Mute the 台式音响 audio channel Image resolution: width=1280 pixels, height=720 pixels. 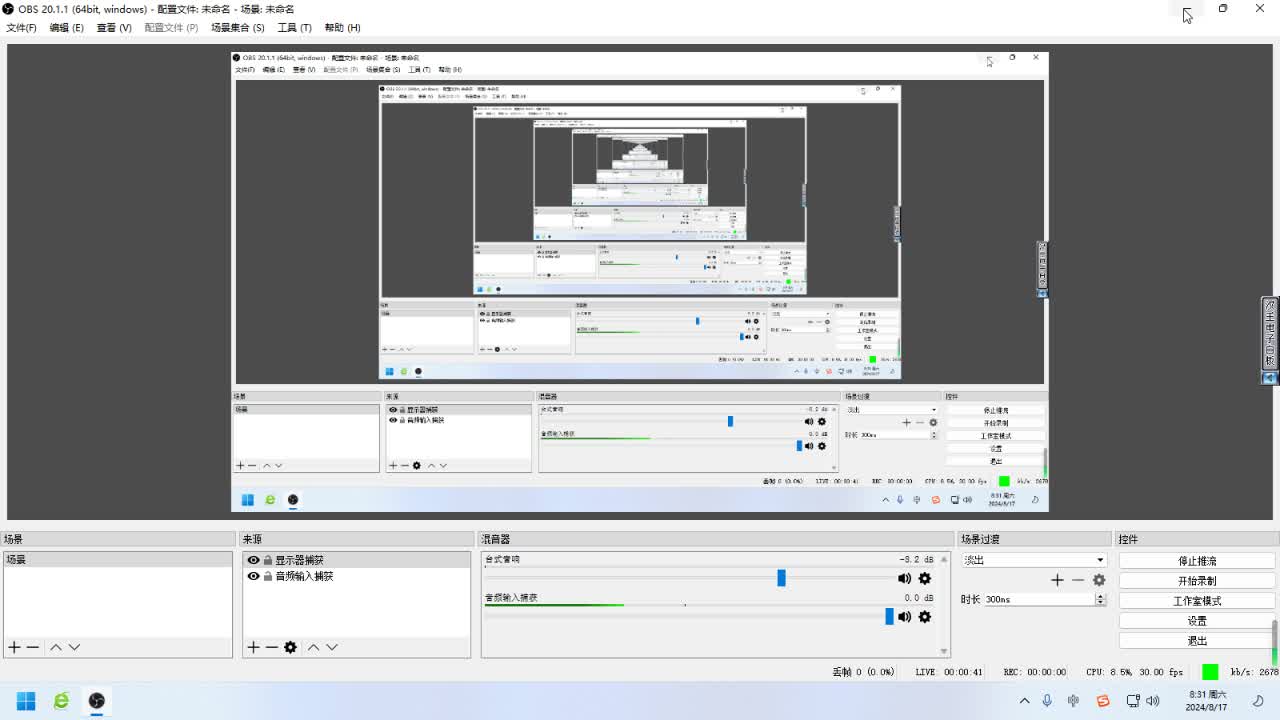[904, 578]
